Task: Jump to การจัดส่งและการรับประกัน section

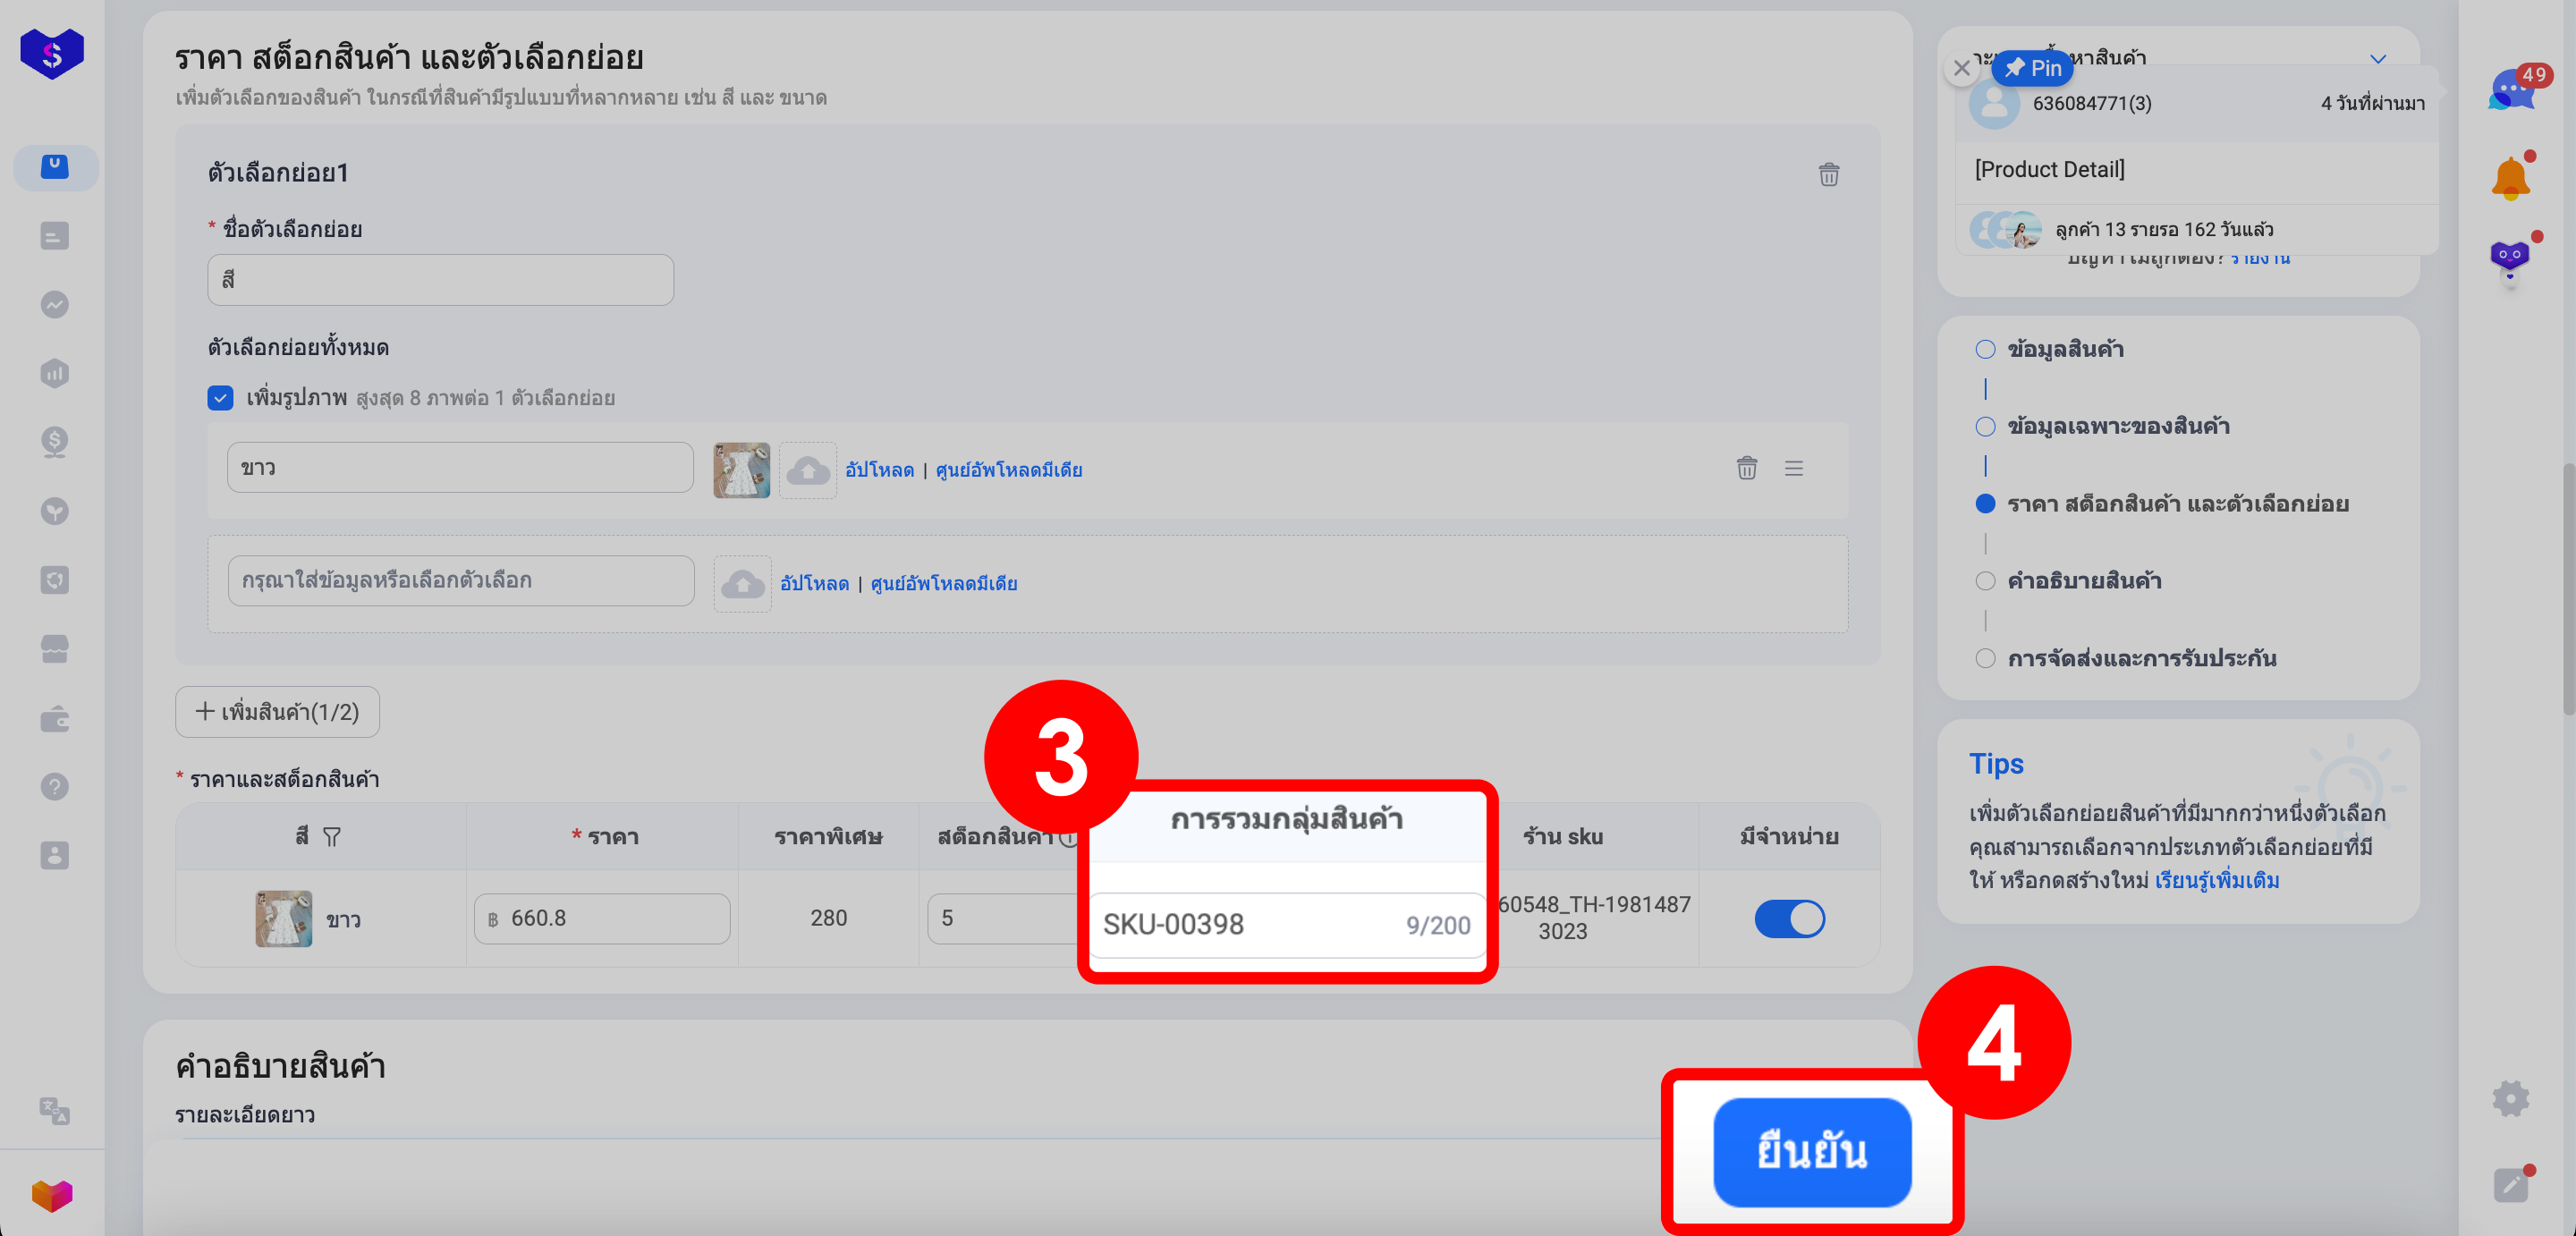Action: point(2141,658)
